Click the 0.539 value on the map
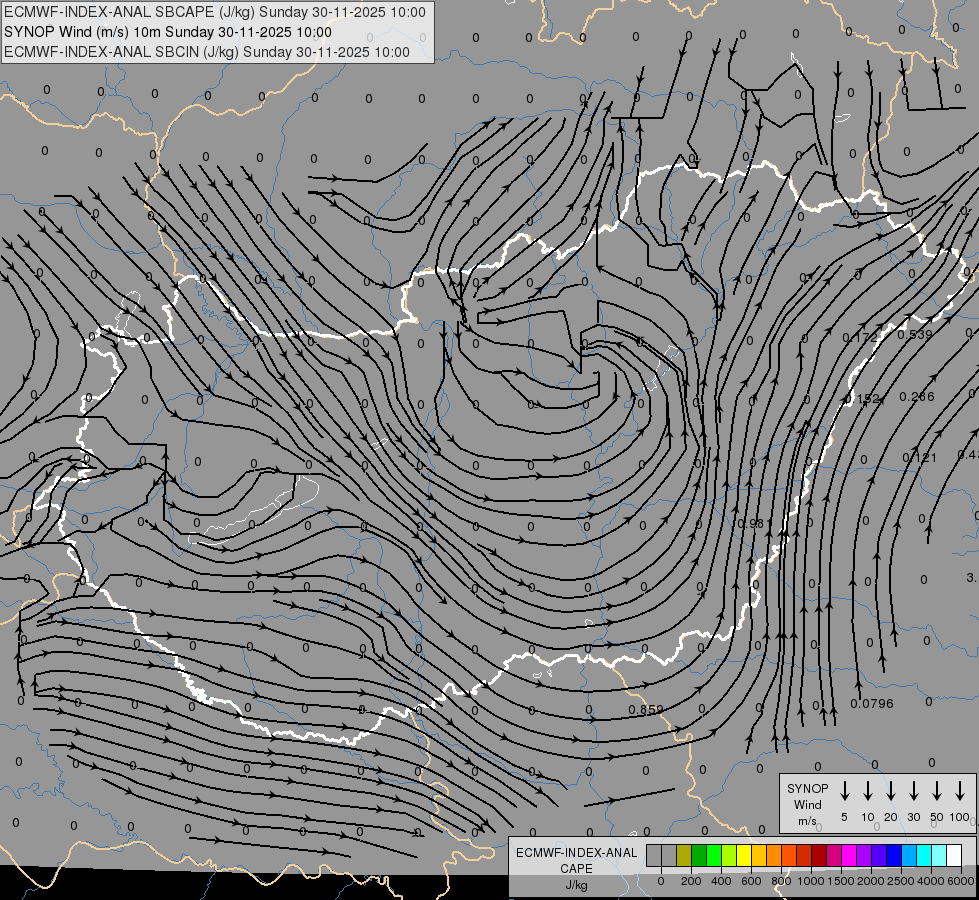979x900 pixels. pos(915,335)
